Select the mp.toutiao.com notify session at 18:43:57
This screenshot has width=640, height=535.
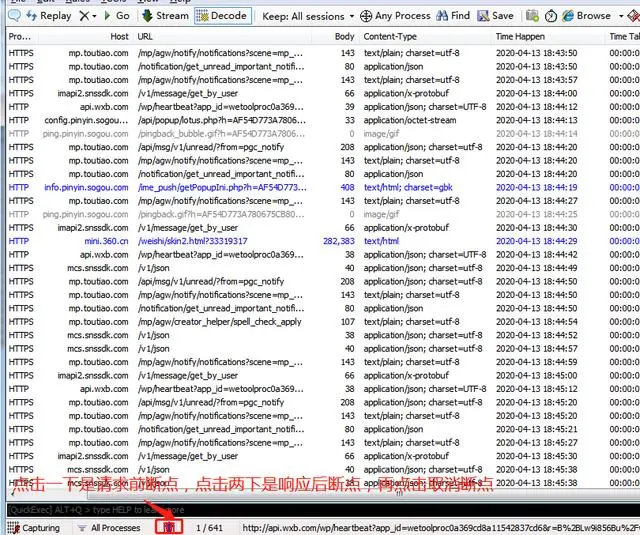(323, 80)
